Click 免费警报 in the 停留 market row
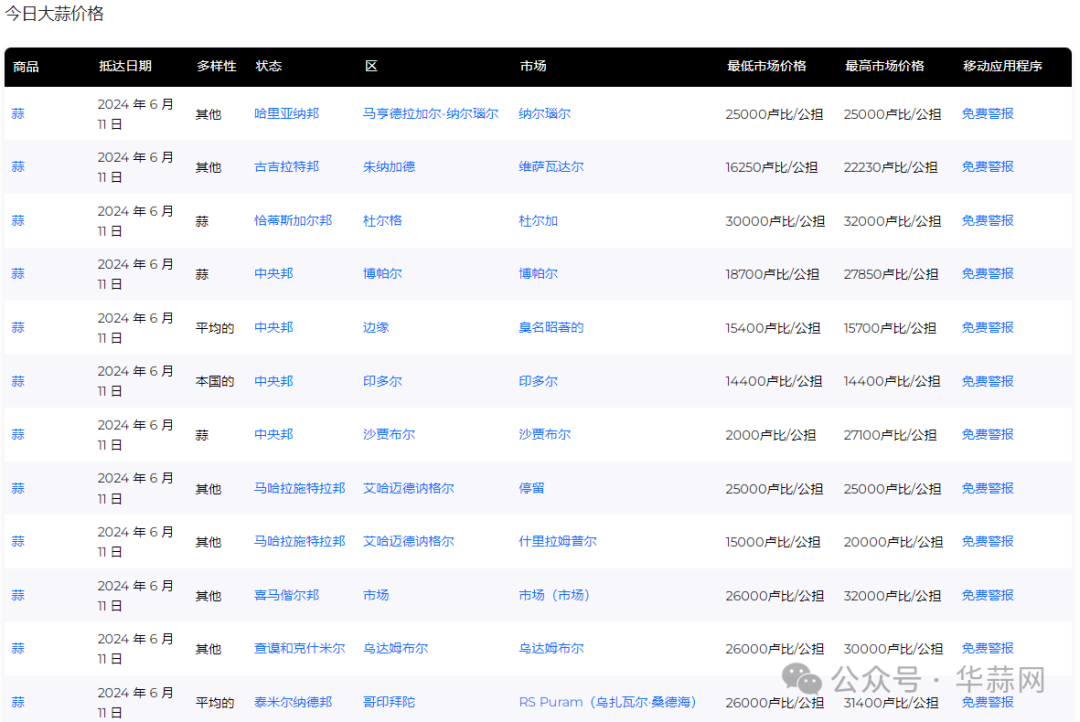1080x722 pixels. coord(987,488)
